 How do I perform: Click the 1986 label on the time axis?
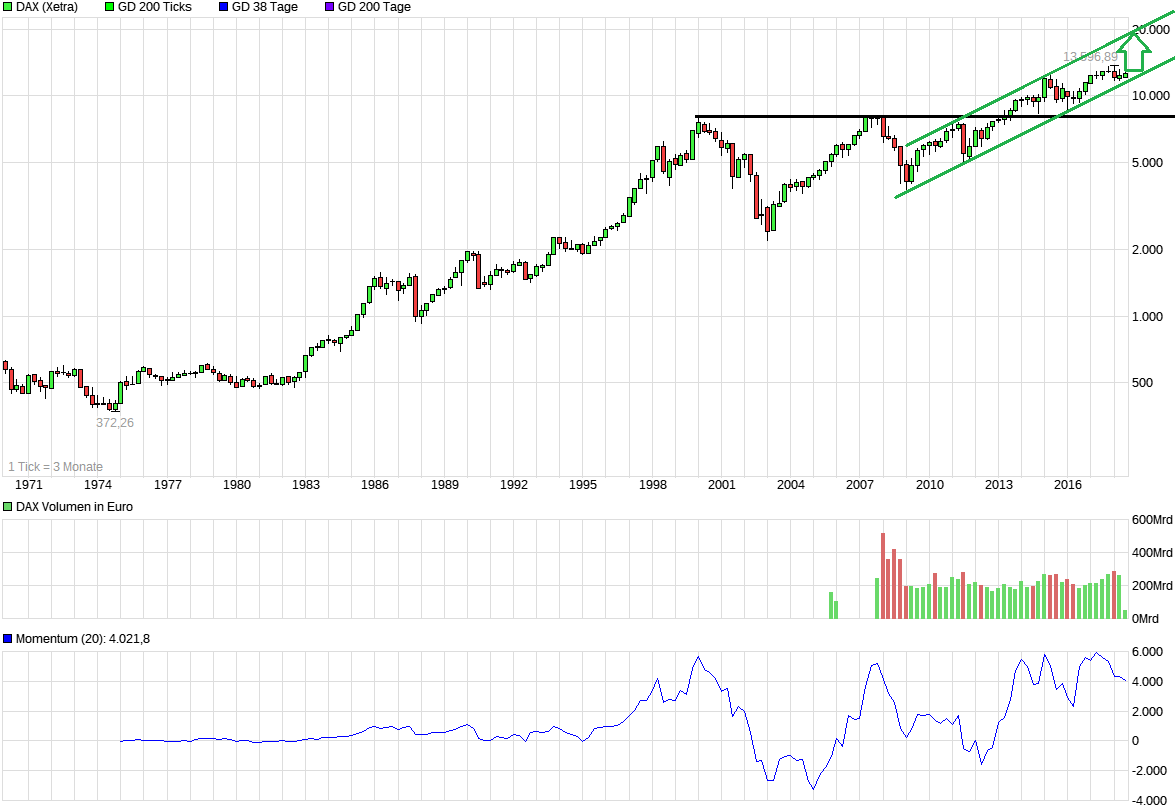(x=375, y=485)
